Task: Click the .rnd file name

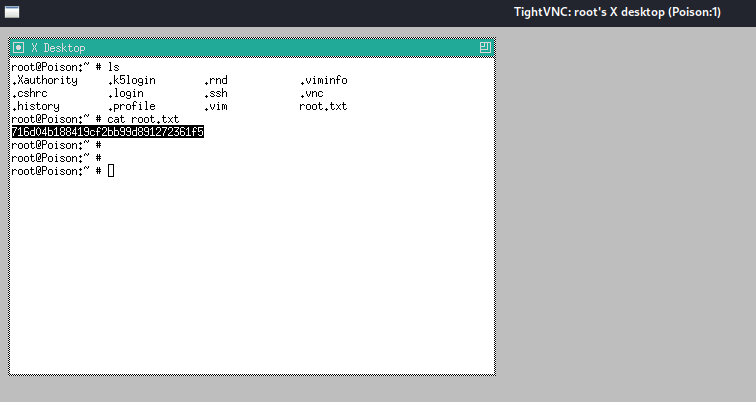Action: 216,80
